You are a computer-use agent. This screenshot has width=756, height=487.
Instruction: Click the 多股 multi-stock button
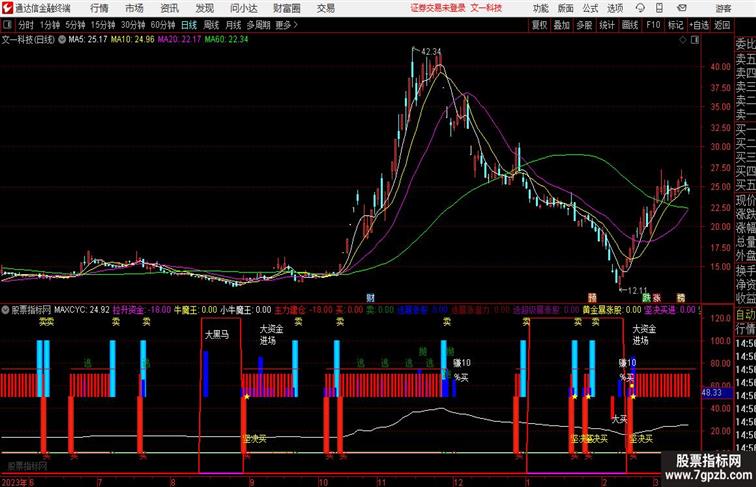click(x=584, y=25)
